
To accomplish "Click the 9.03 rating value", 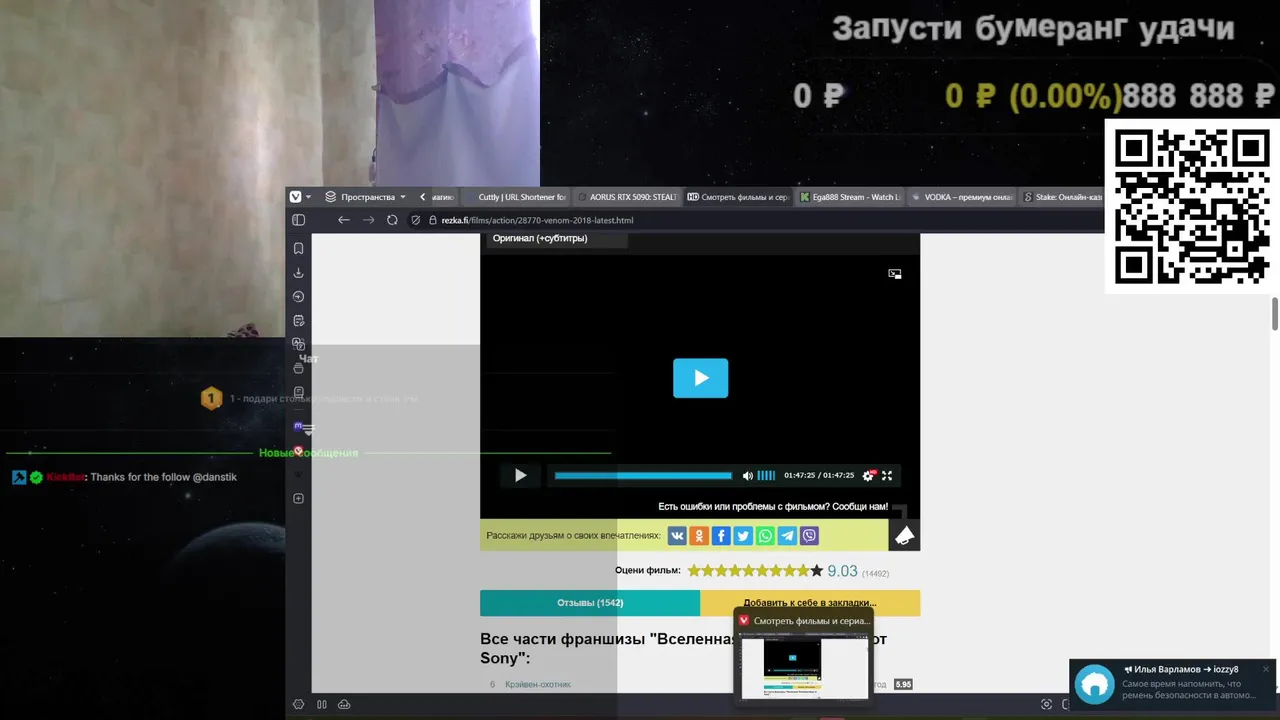I will pyautogui.click(x=842, y=571).
